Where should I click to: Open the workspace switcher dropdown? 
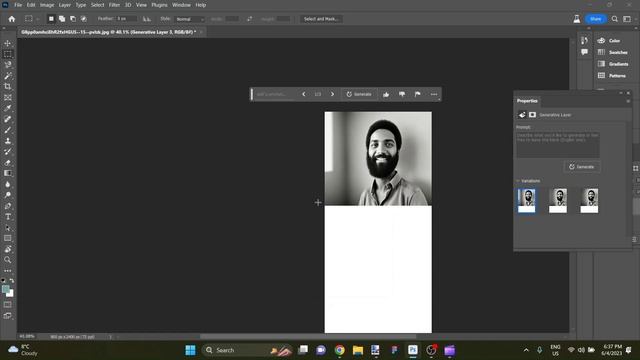click(627, 19)
